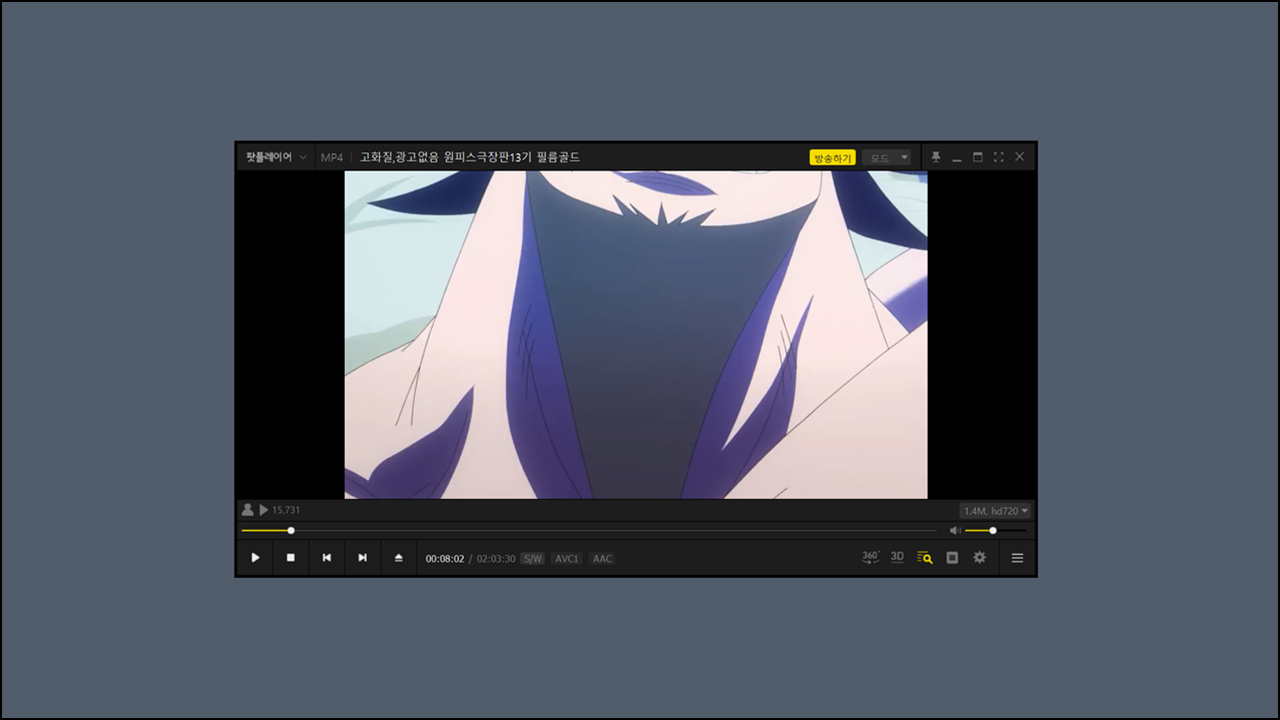Viewport: 1280px width, 720px height.
Task: Click the yellow 방송하기 broadcast button
Action: pyautogui.click(x=833, y=158)
